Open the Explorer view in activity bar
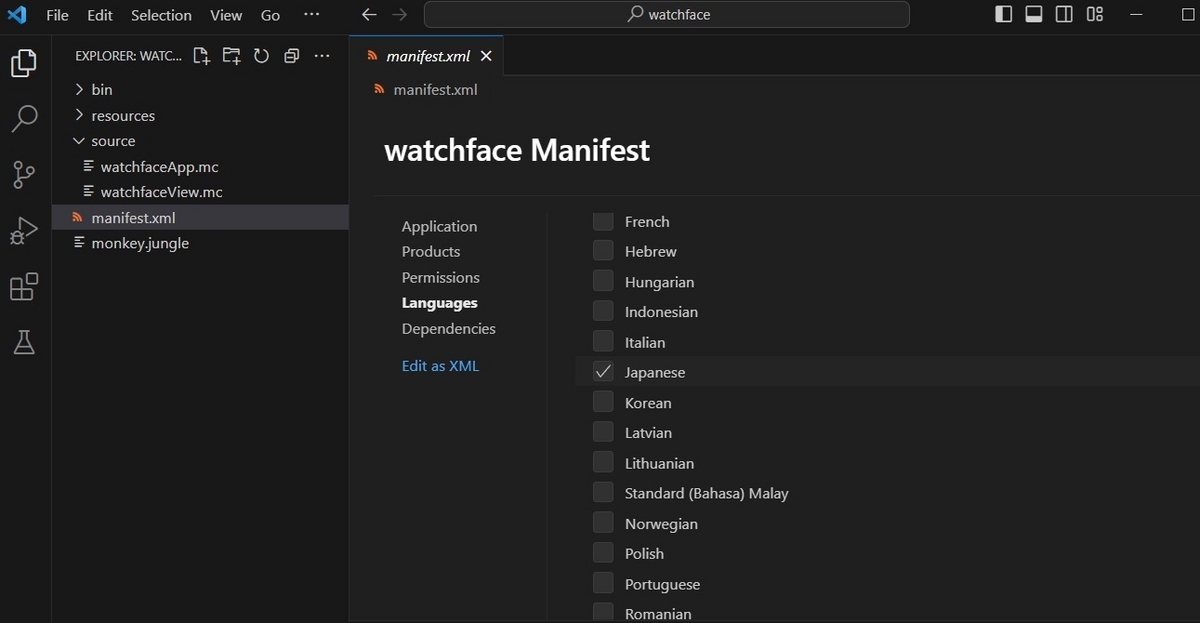The width and height of the screenshot is (1200, 623). 24,64
